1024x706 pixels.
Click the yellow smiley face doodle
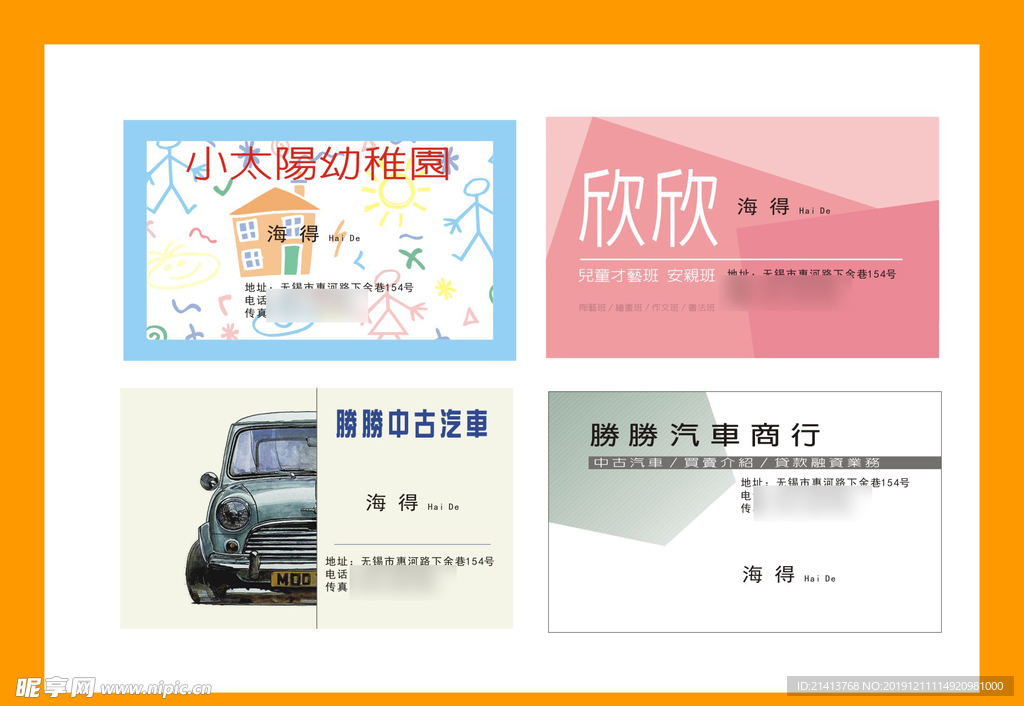point(181,266)
